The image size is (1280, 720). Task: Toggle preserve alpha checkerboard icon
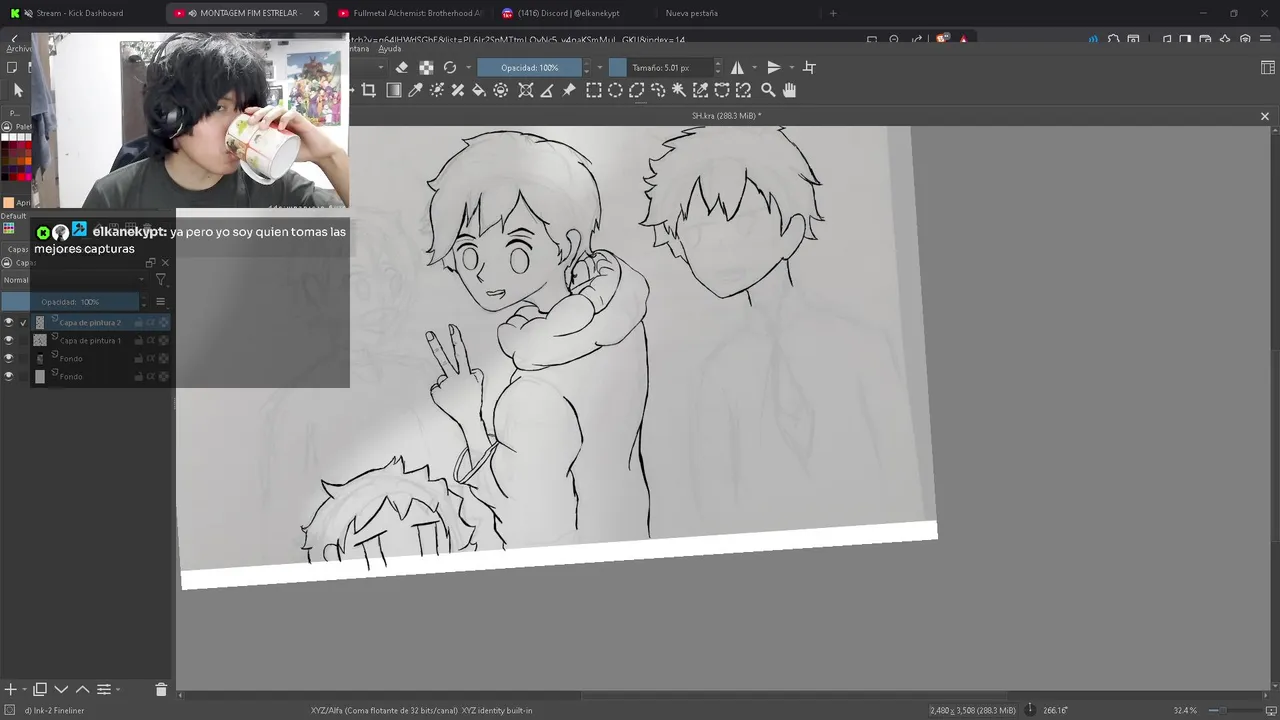(x=426, y=67)
